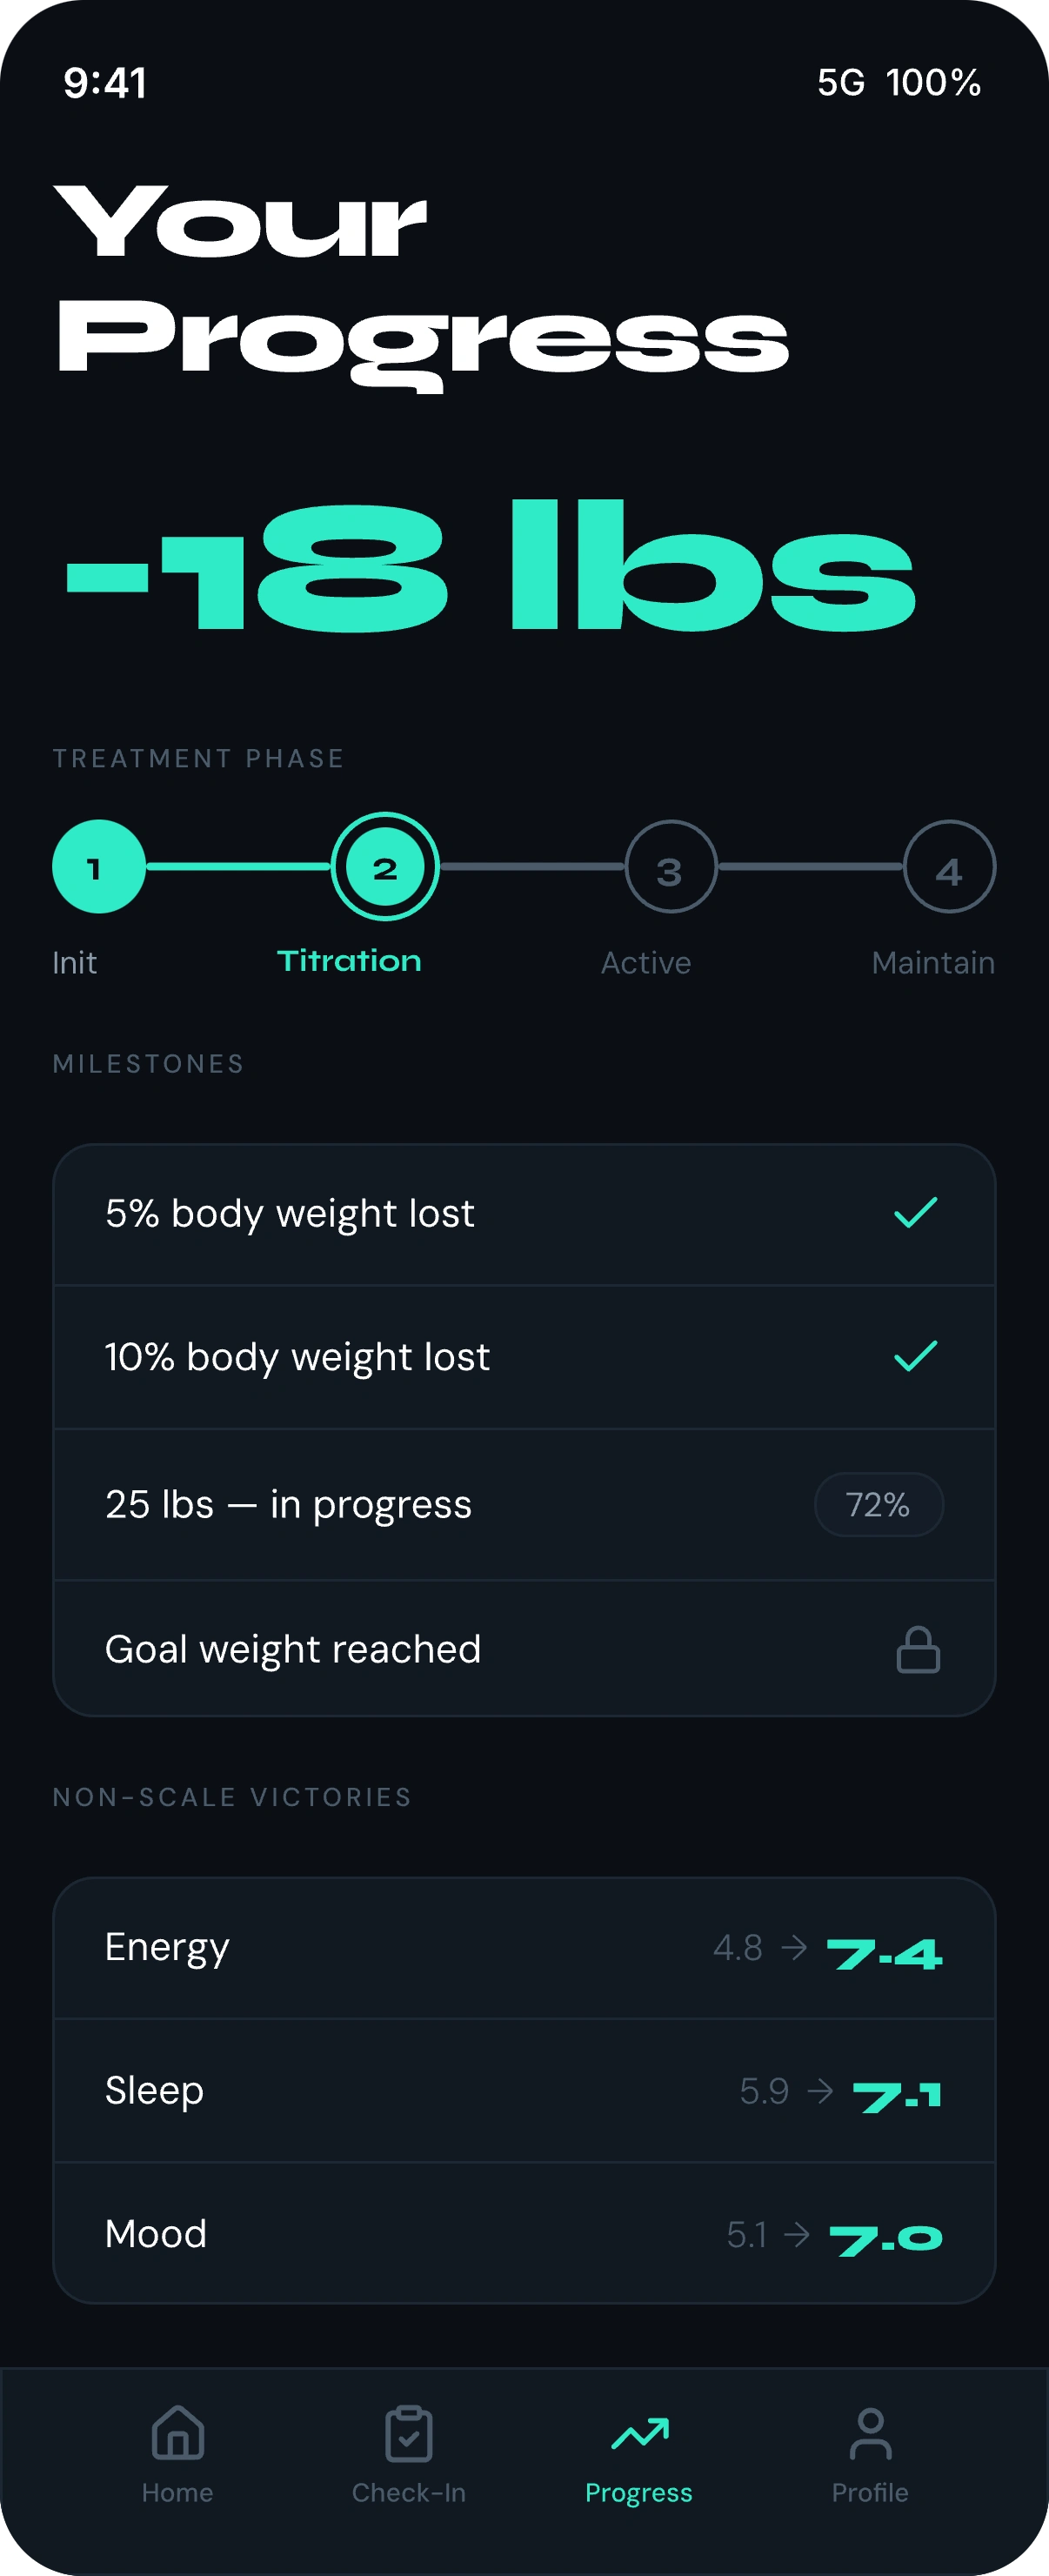The width and height of the screenshot is (1049, 2576).
Task: Tap phase step 4 circle
Action: [x=948, y=866]
